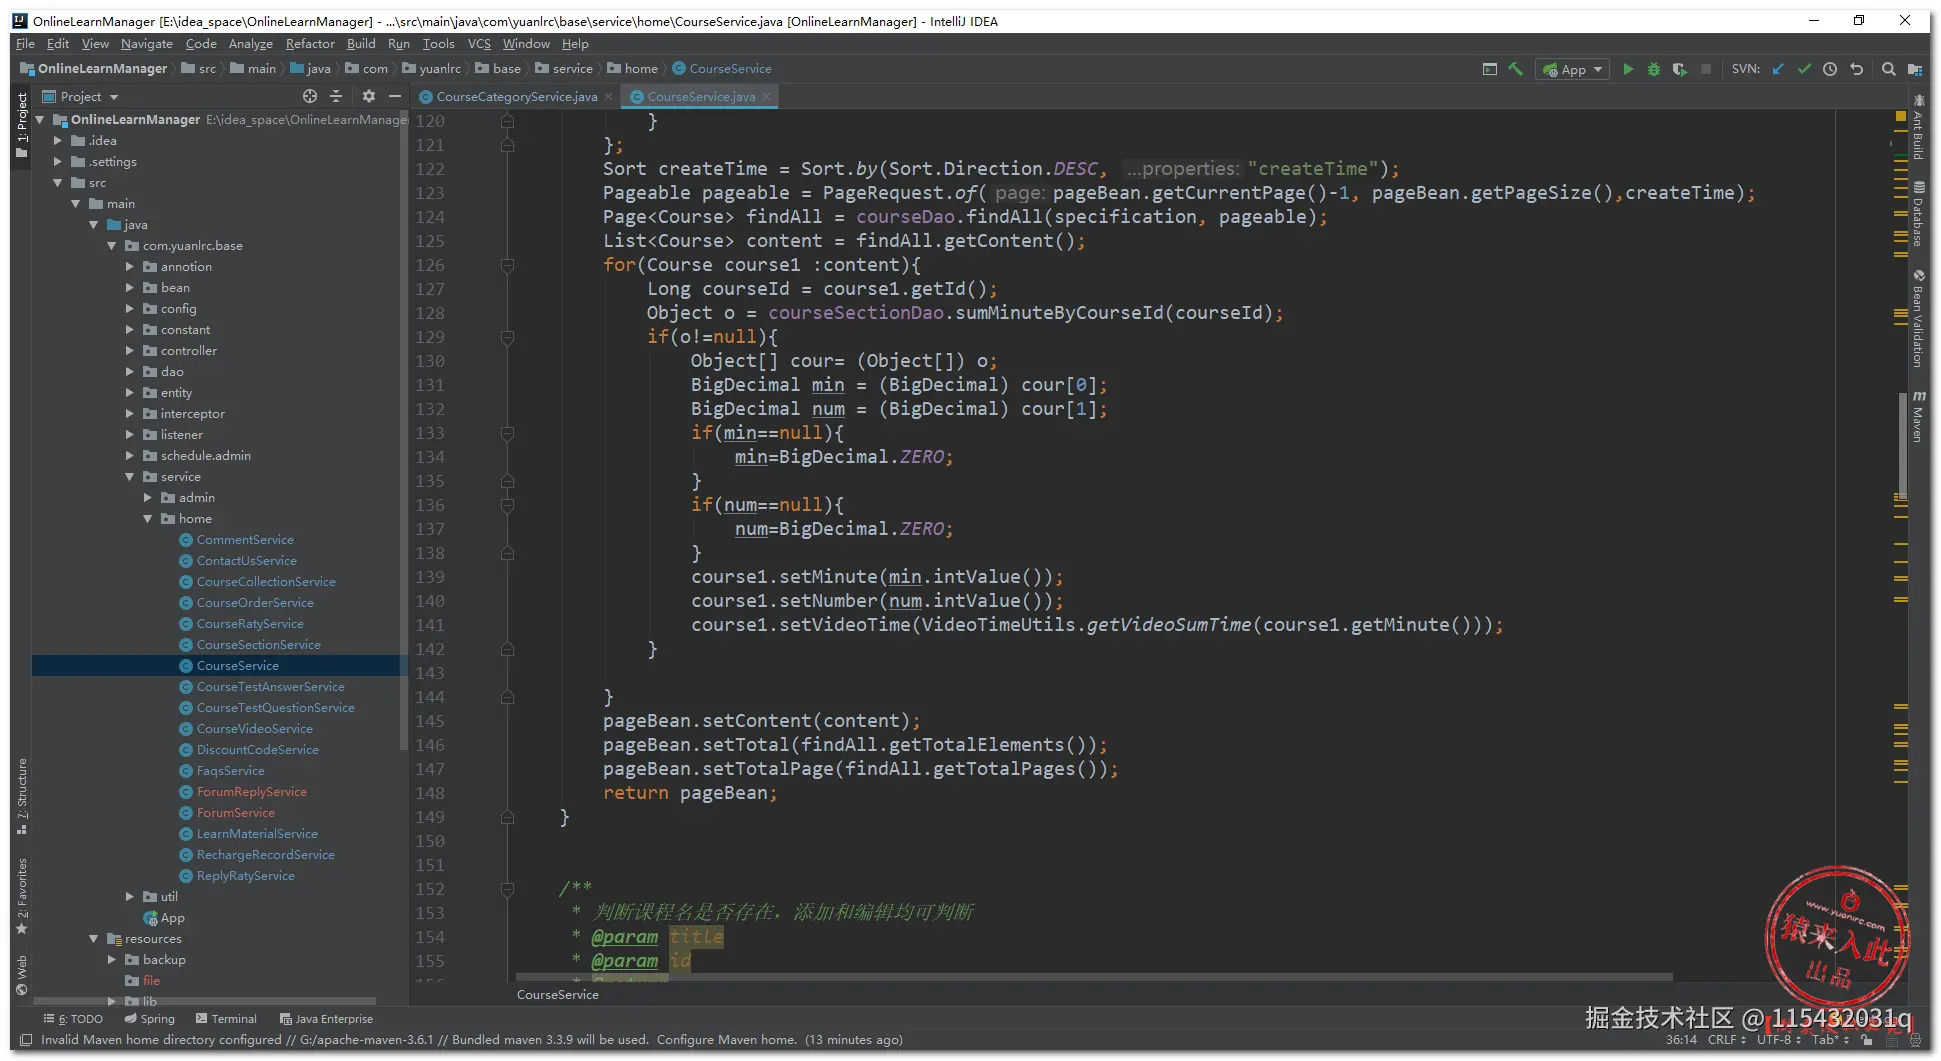Open the Refactor menu
The height and width of the screenshot is (1061, 1941).
pyautogui.click(x=310, y=44)
